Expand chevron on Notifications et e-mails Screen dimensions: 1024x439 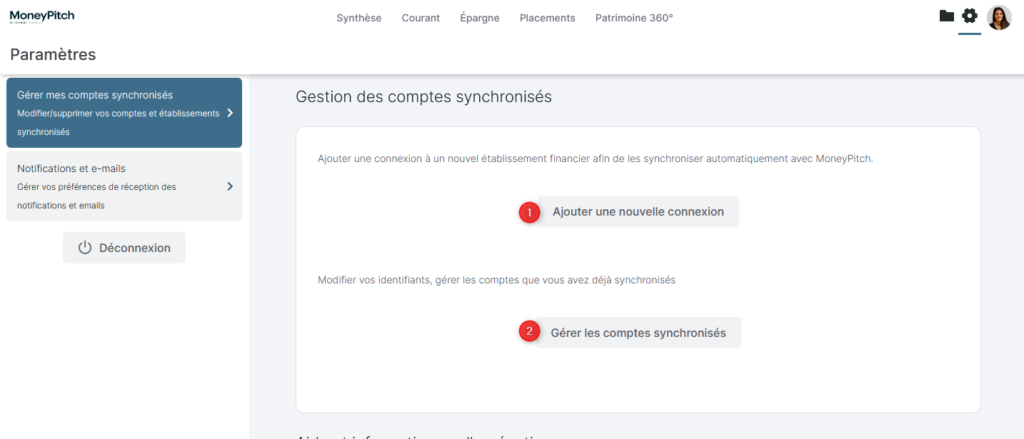[x=230, y=186]
